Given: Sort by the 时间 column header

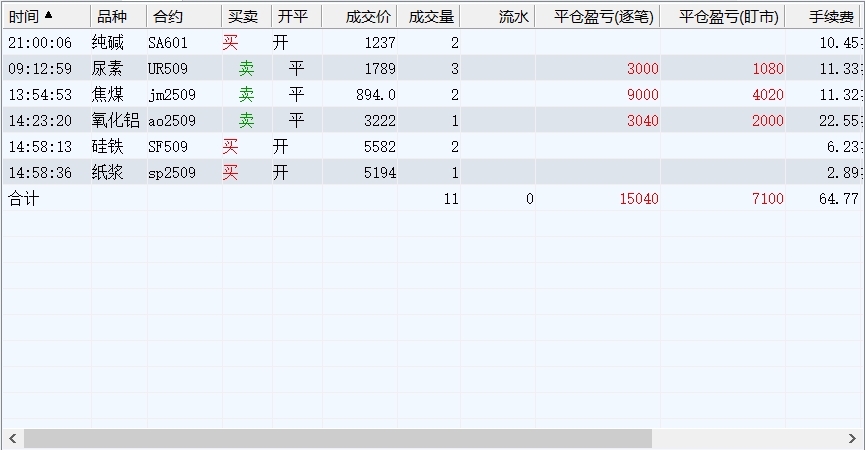Looking at the screenshot, I should point(46,17).
